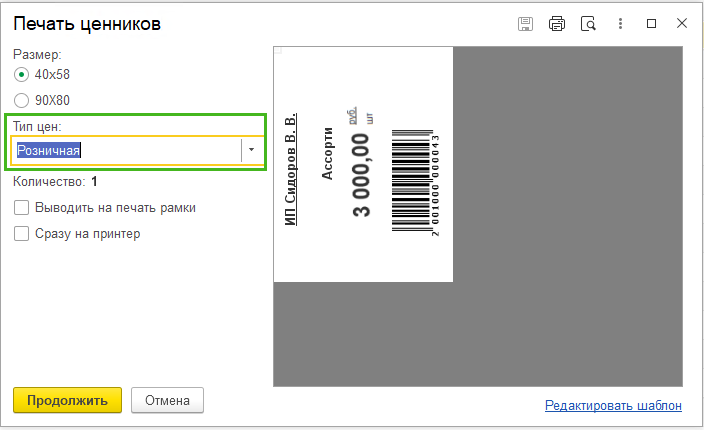Click the Розничная price type field
The width and height of the screenshot is (704, 430).
pos(126,150)
